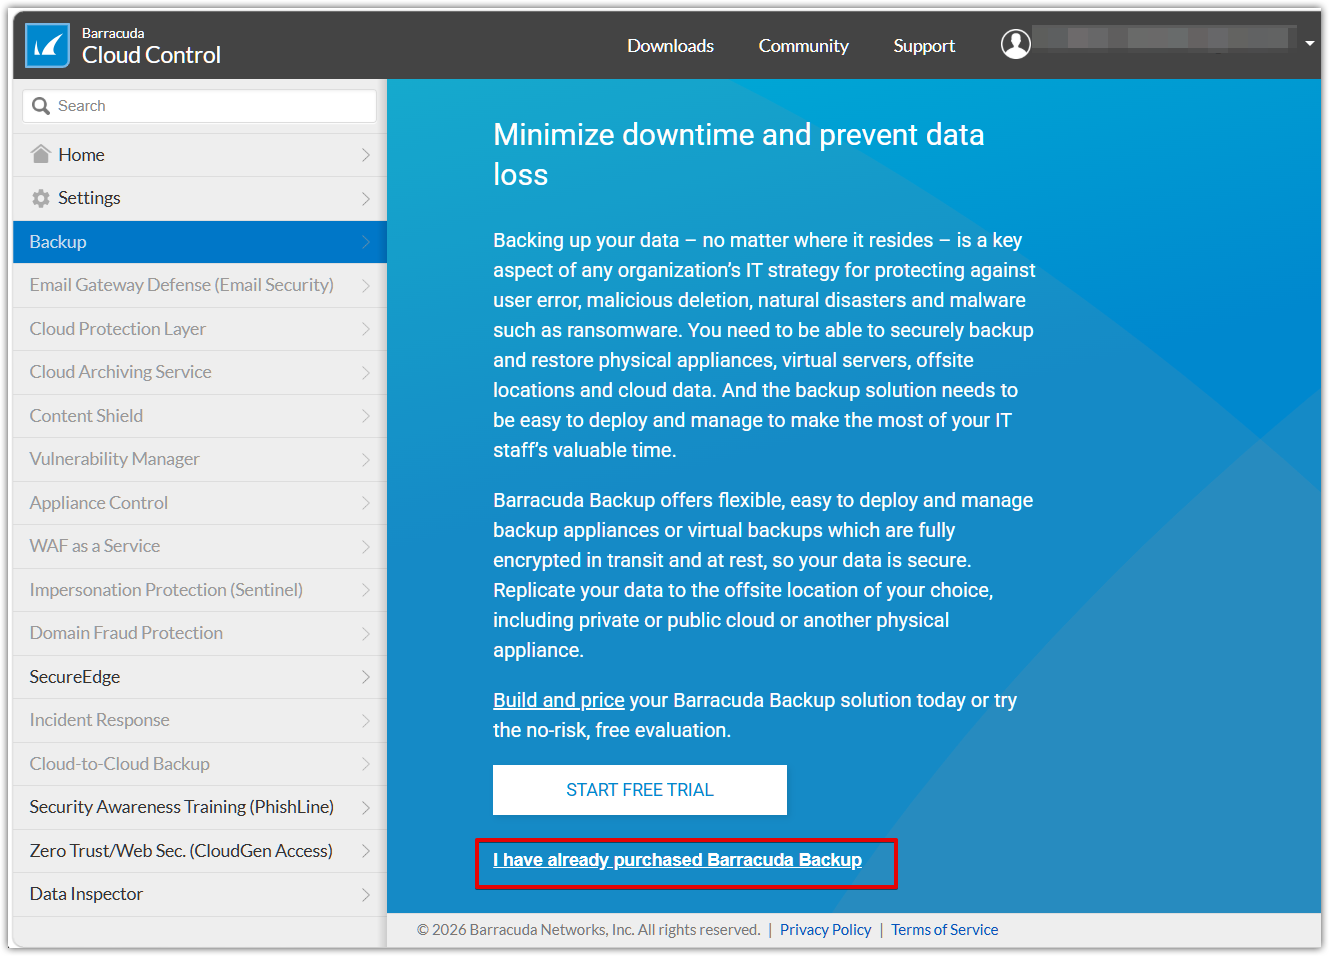Expand the Appliance Control chevron

366,503
